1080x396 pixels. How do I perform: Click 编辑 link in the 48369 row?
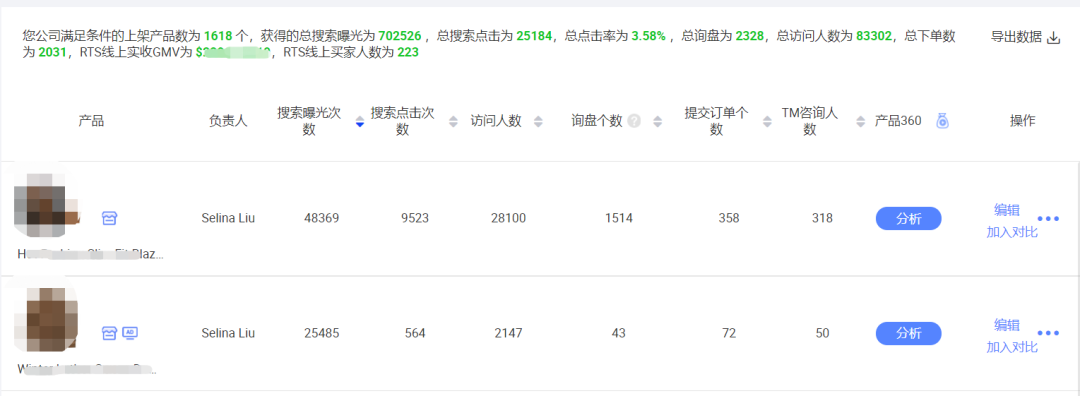point(1007,210)
